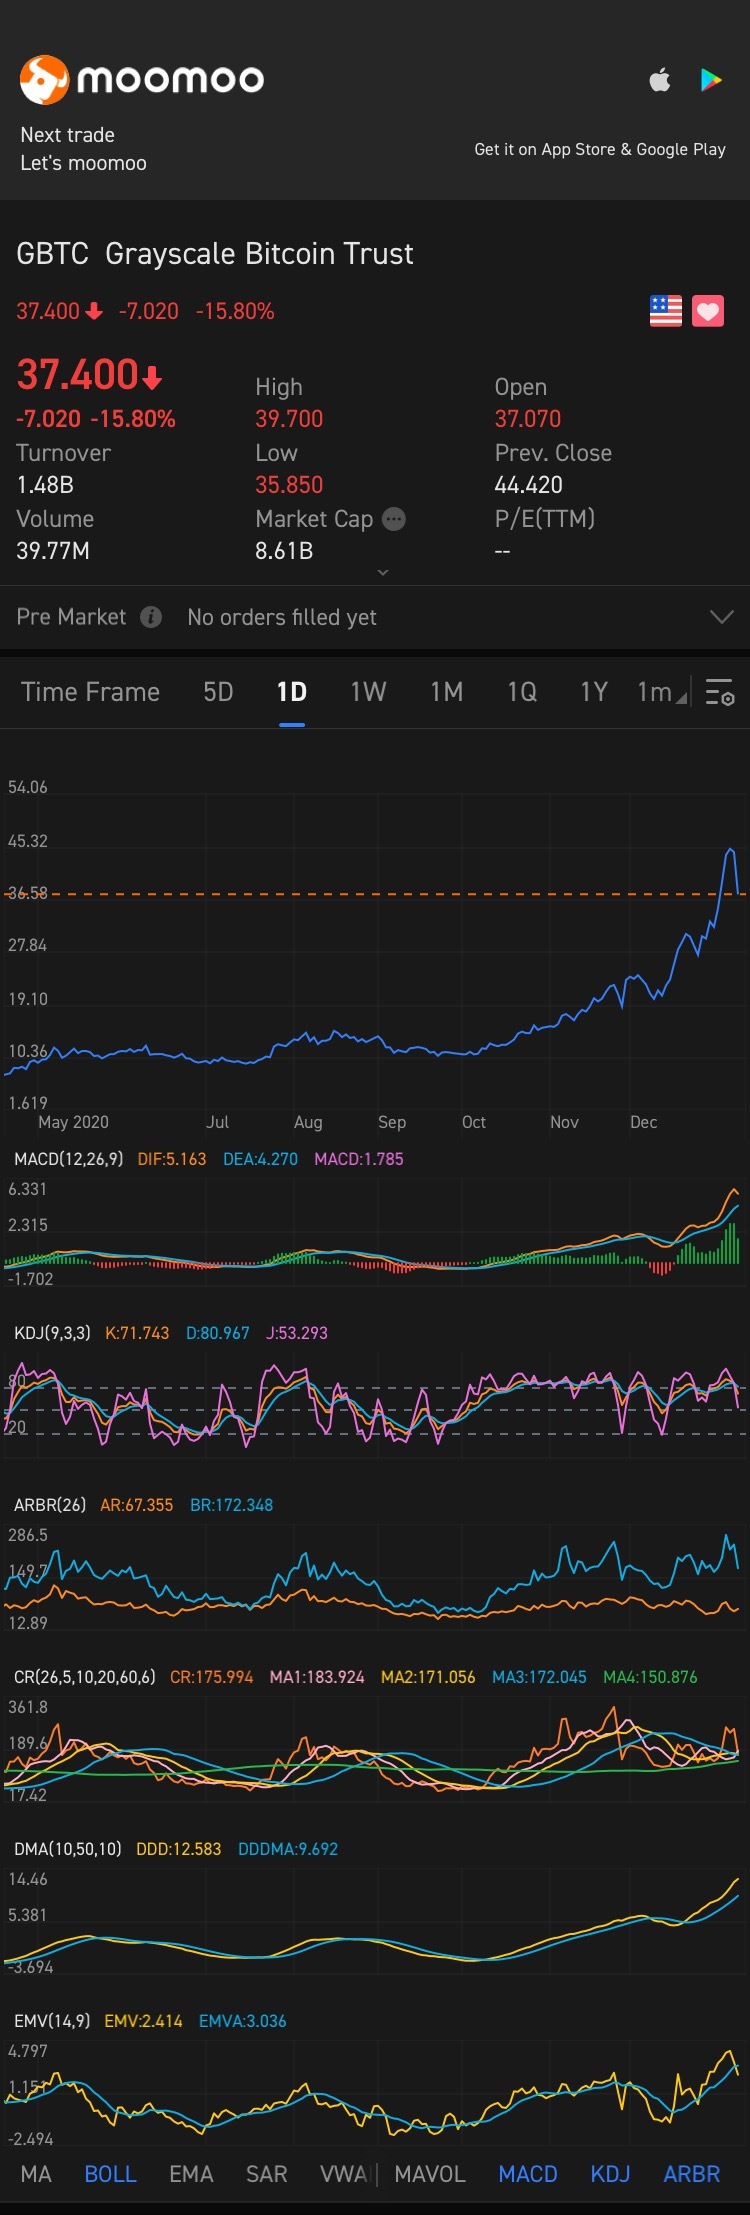The width and height of the screenshot is (750, 2215).
Task: Switch to the 1W time frame
Action: click(368, 692)
